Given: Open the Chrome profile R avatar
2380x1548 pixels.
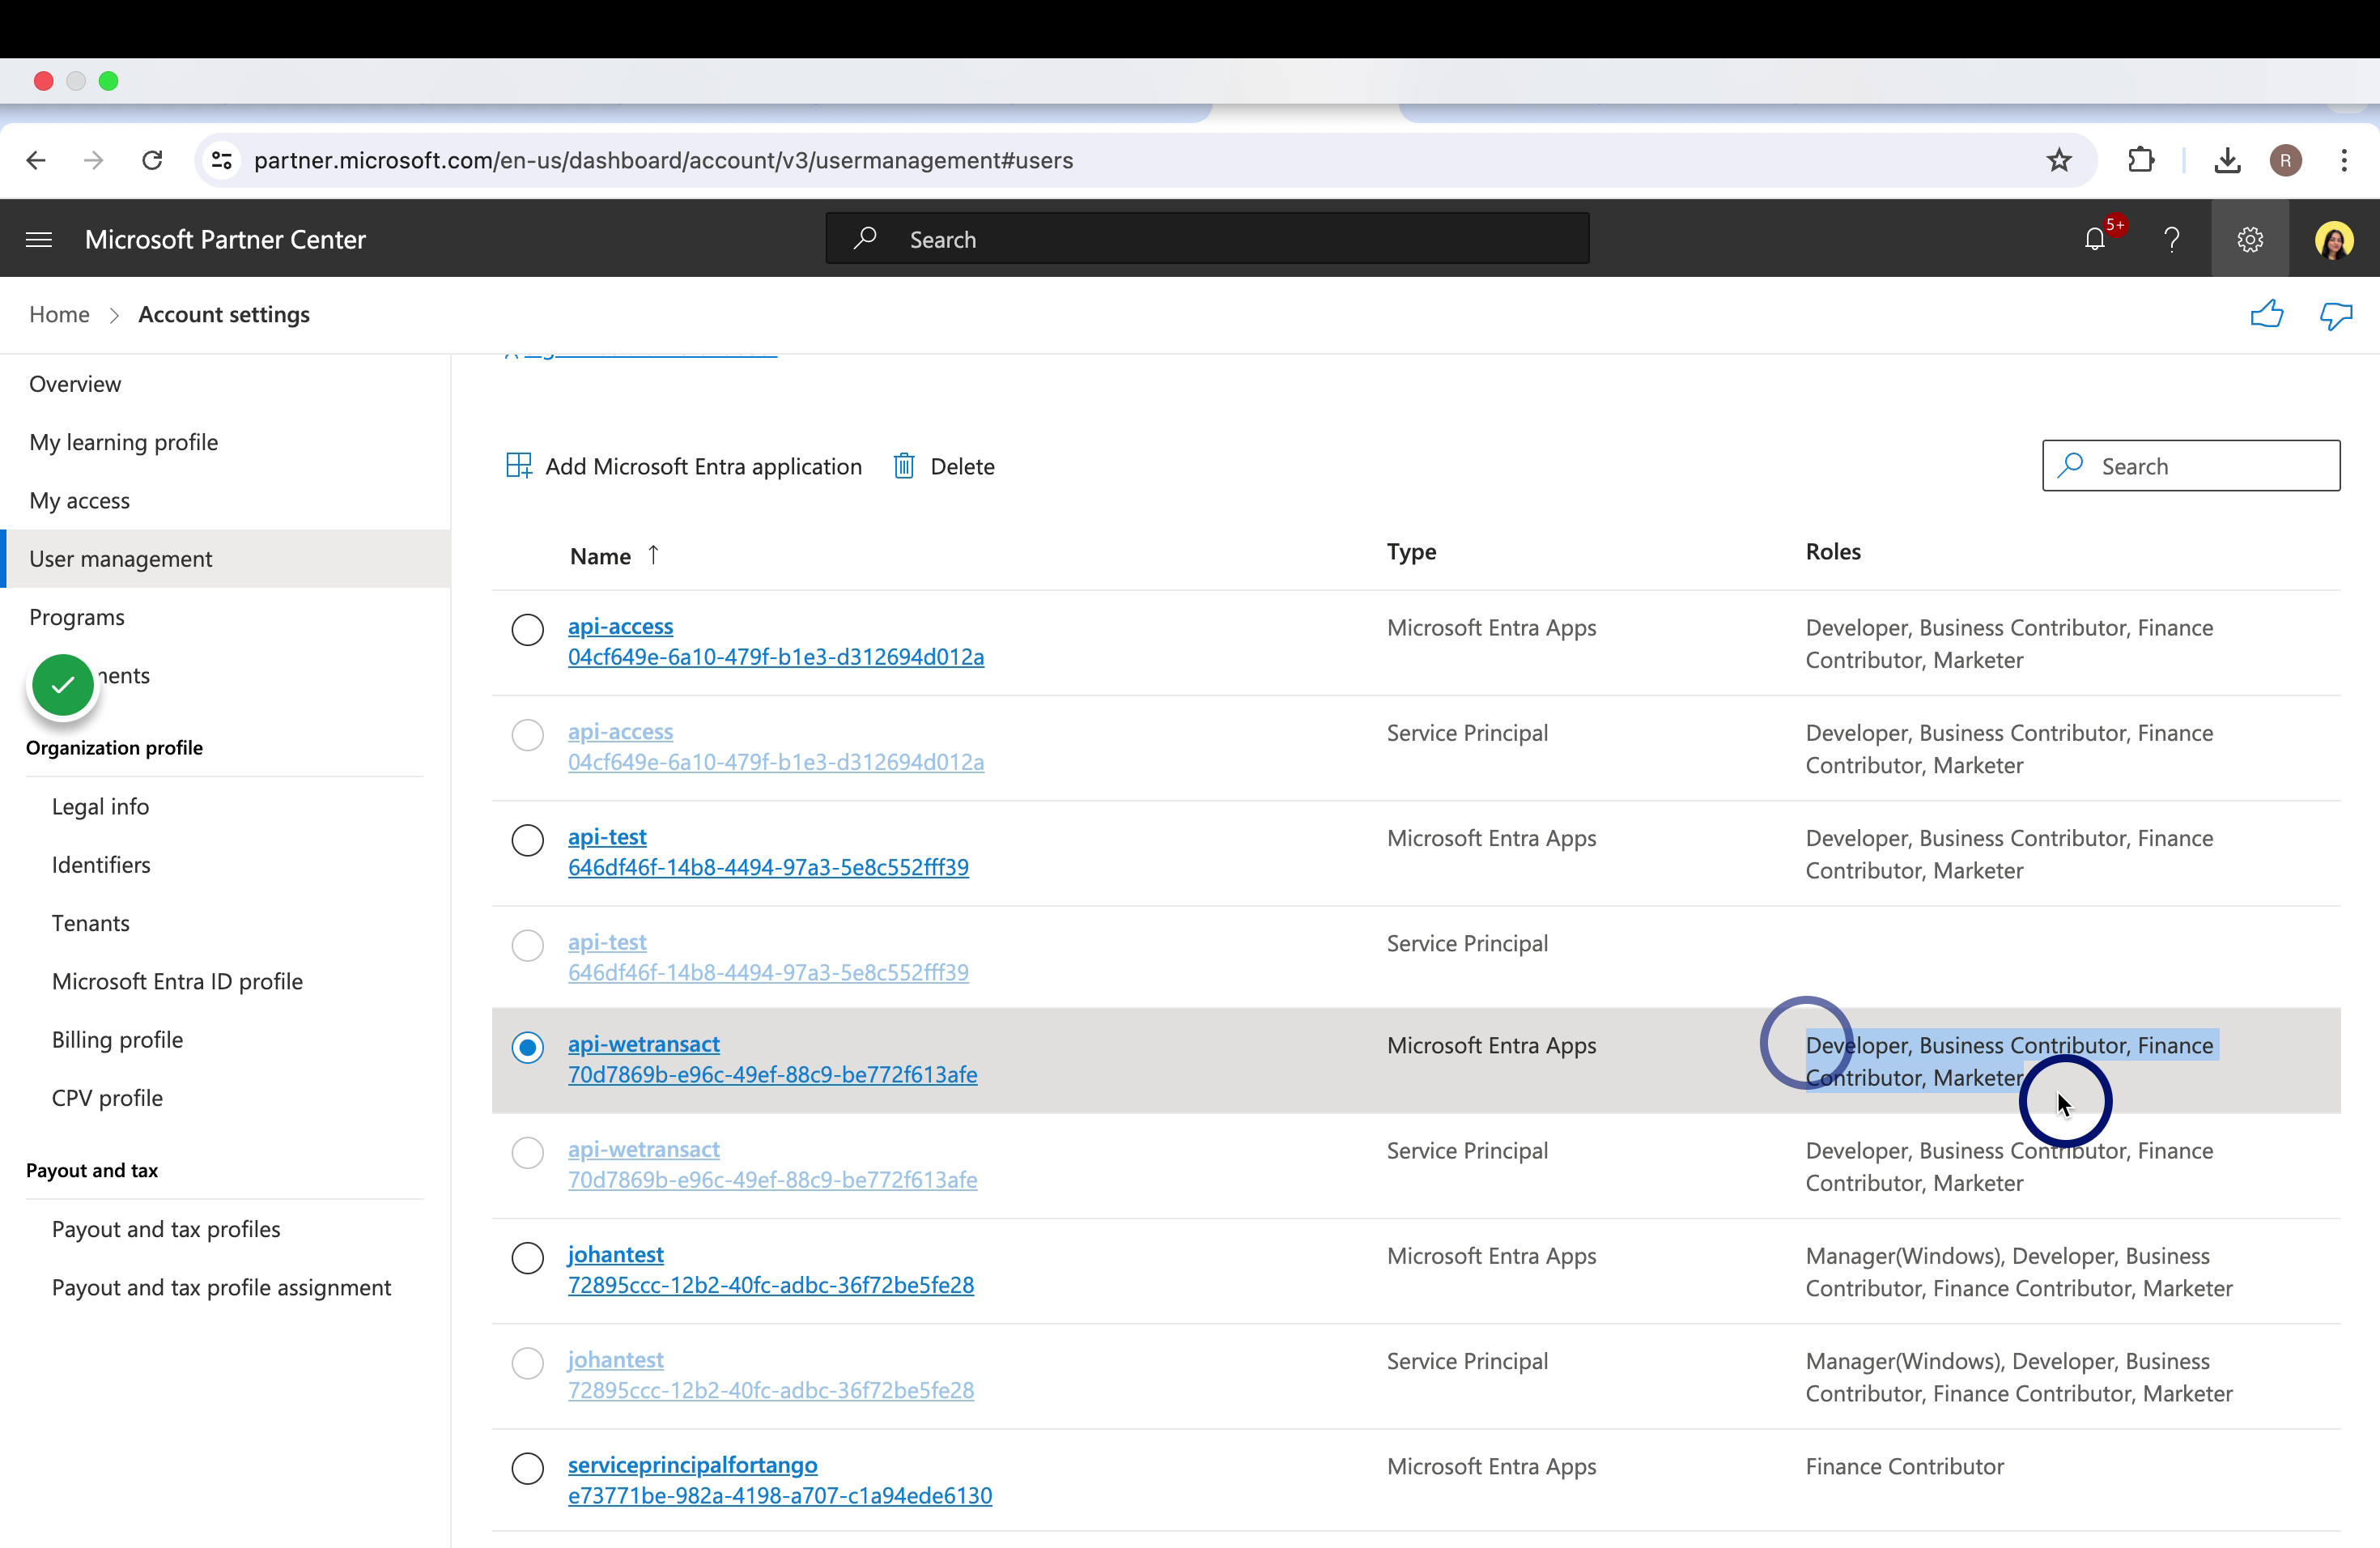Looking at the screenshot, I should pyautogui.click(x=2286, y=160).
